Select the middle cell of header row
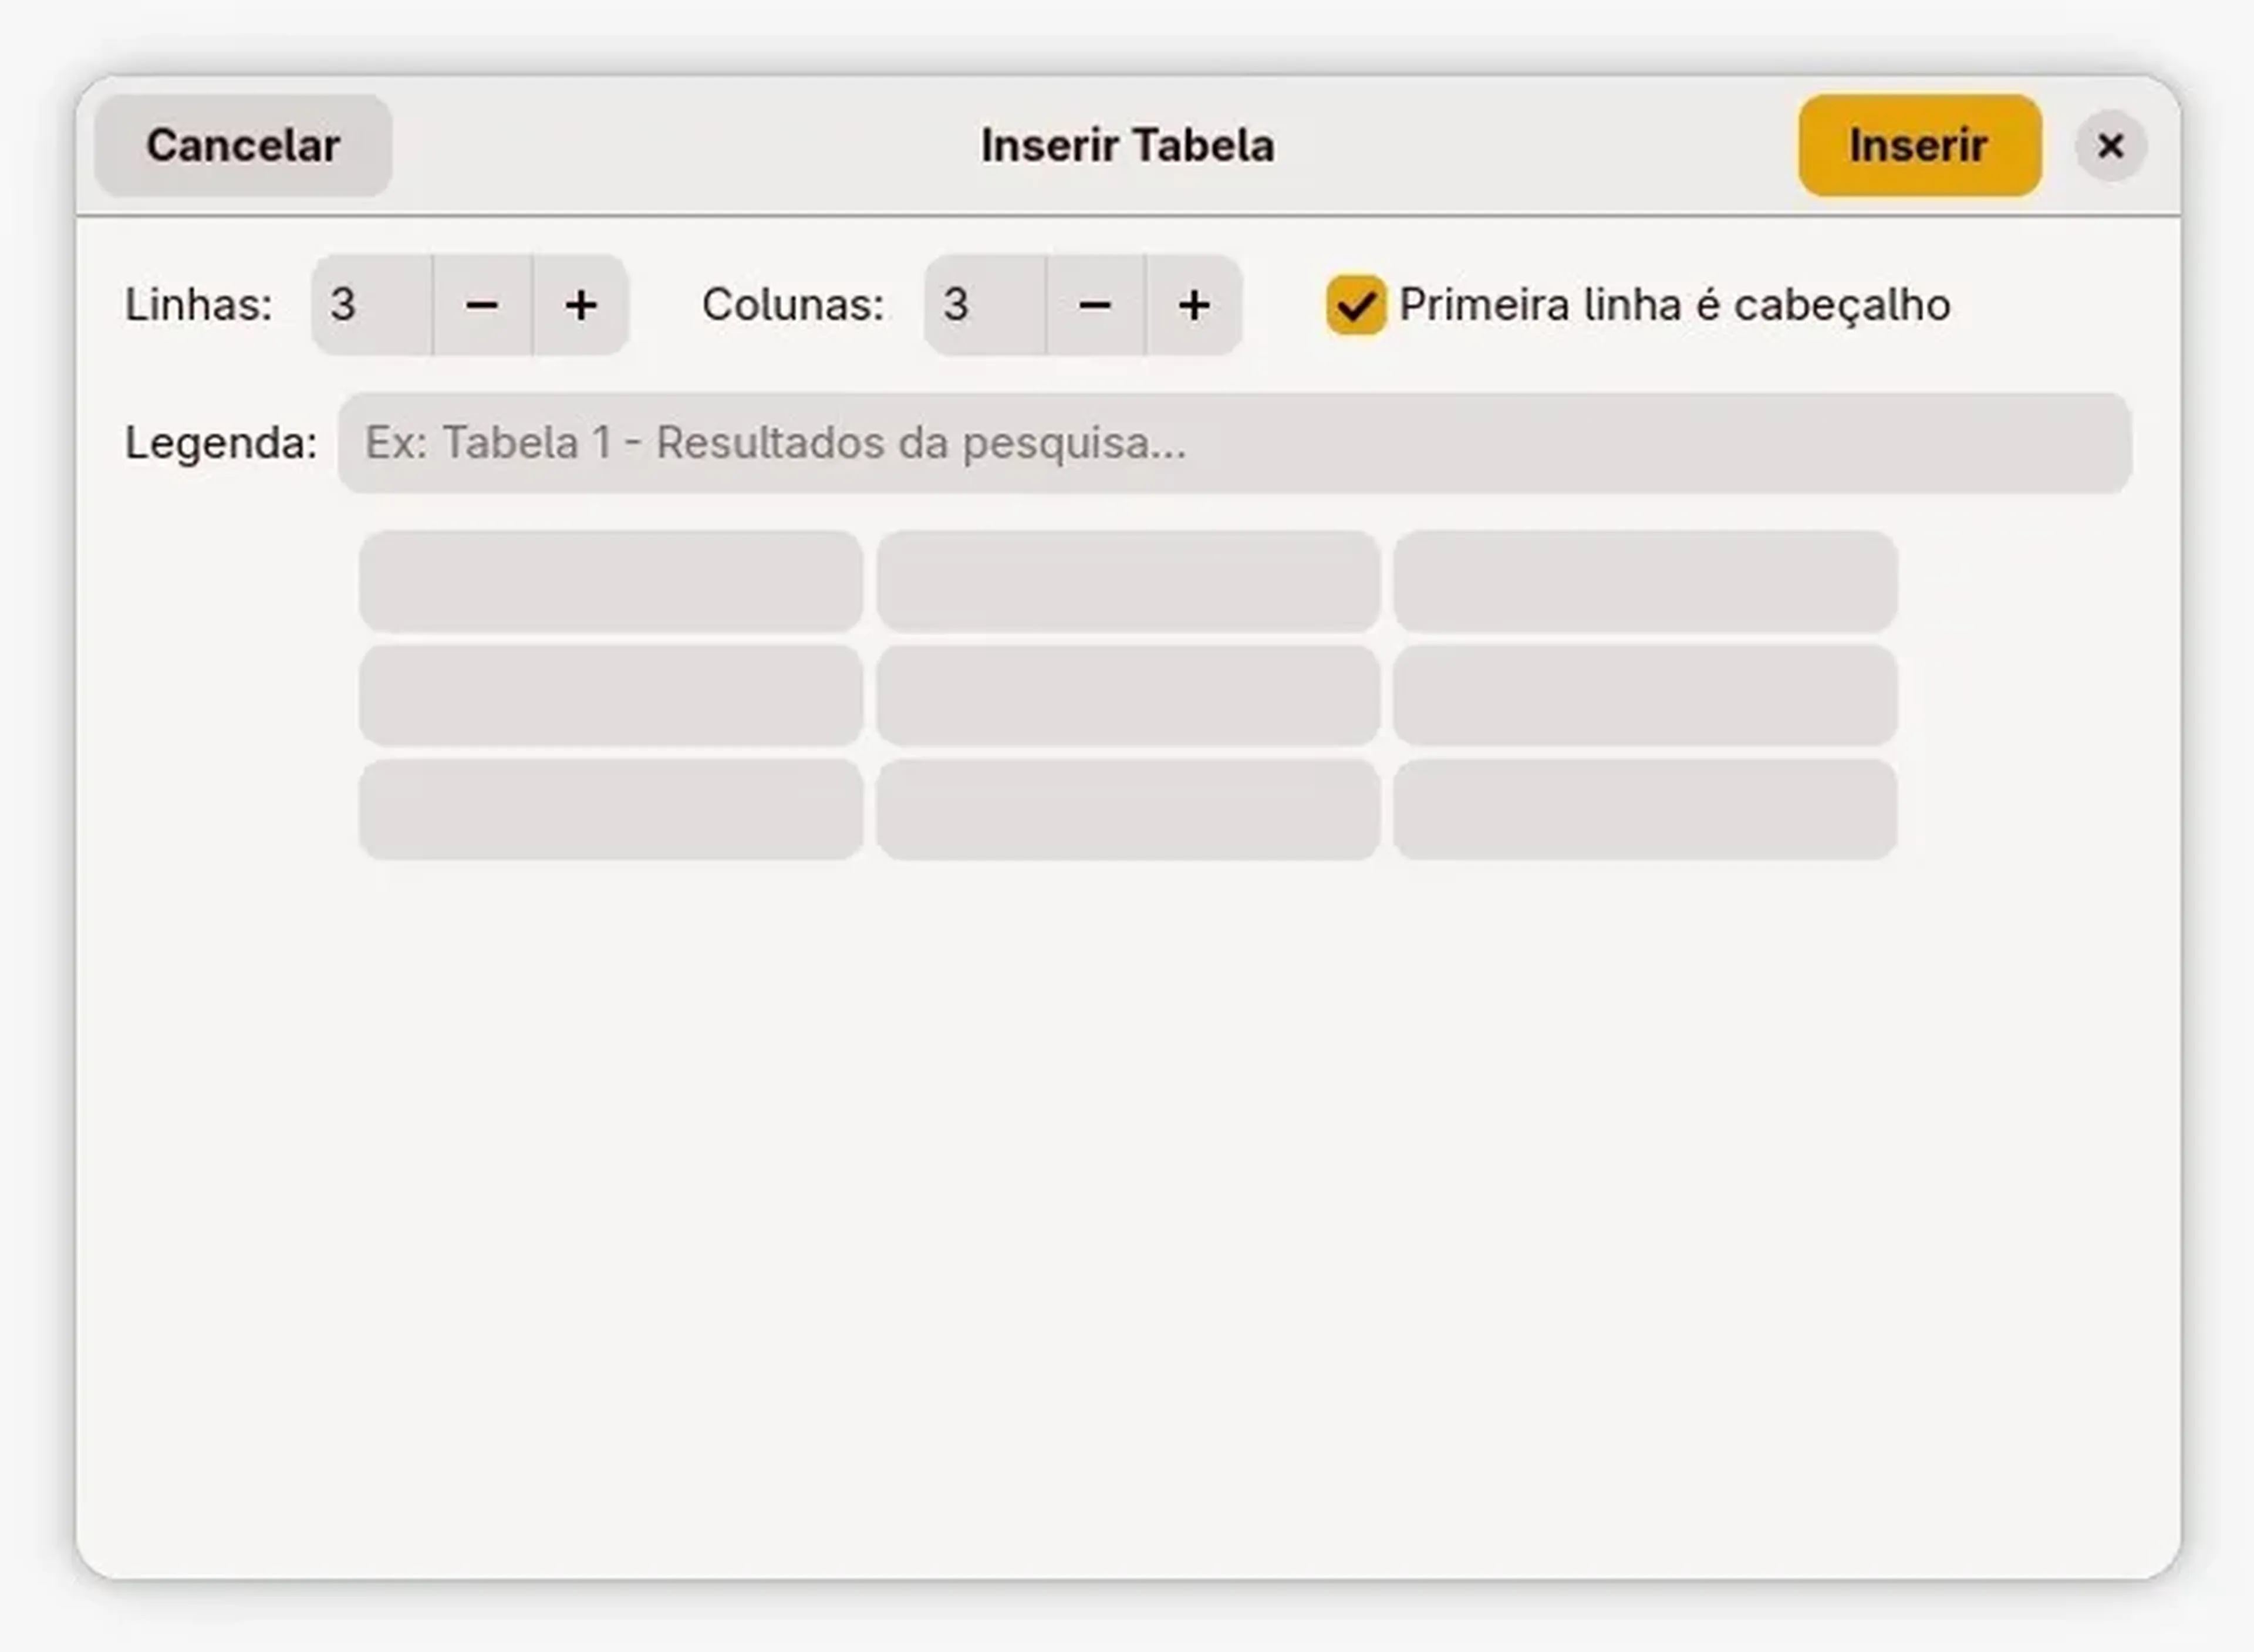The image size is (2254, 1652). (1128, 581)
